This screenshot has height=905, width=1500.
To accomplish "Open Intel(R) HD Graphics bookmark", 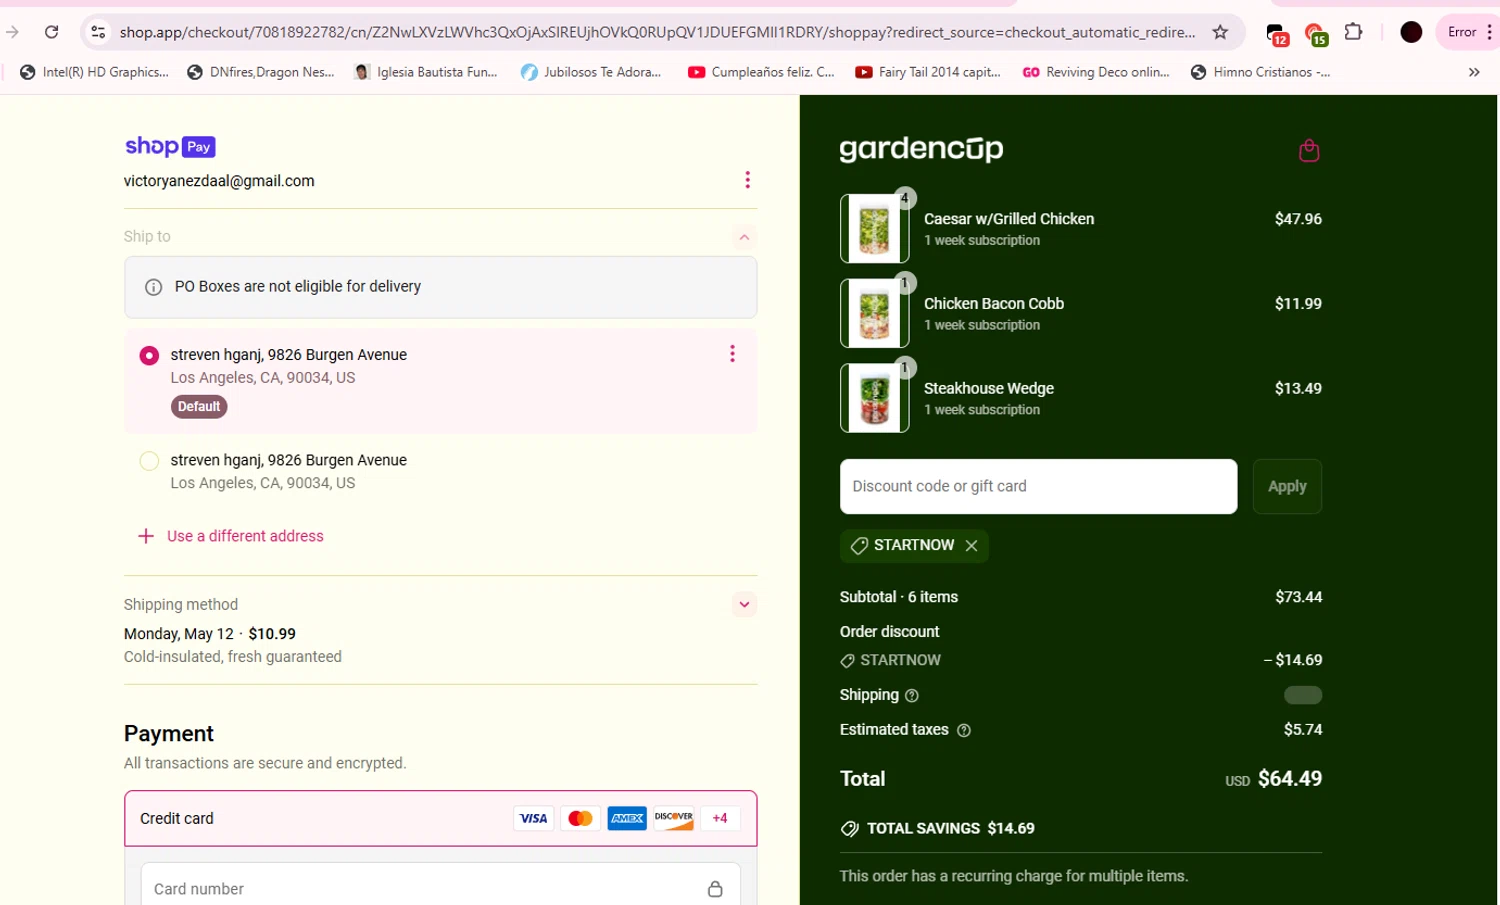I will pos(94,72).
